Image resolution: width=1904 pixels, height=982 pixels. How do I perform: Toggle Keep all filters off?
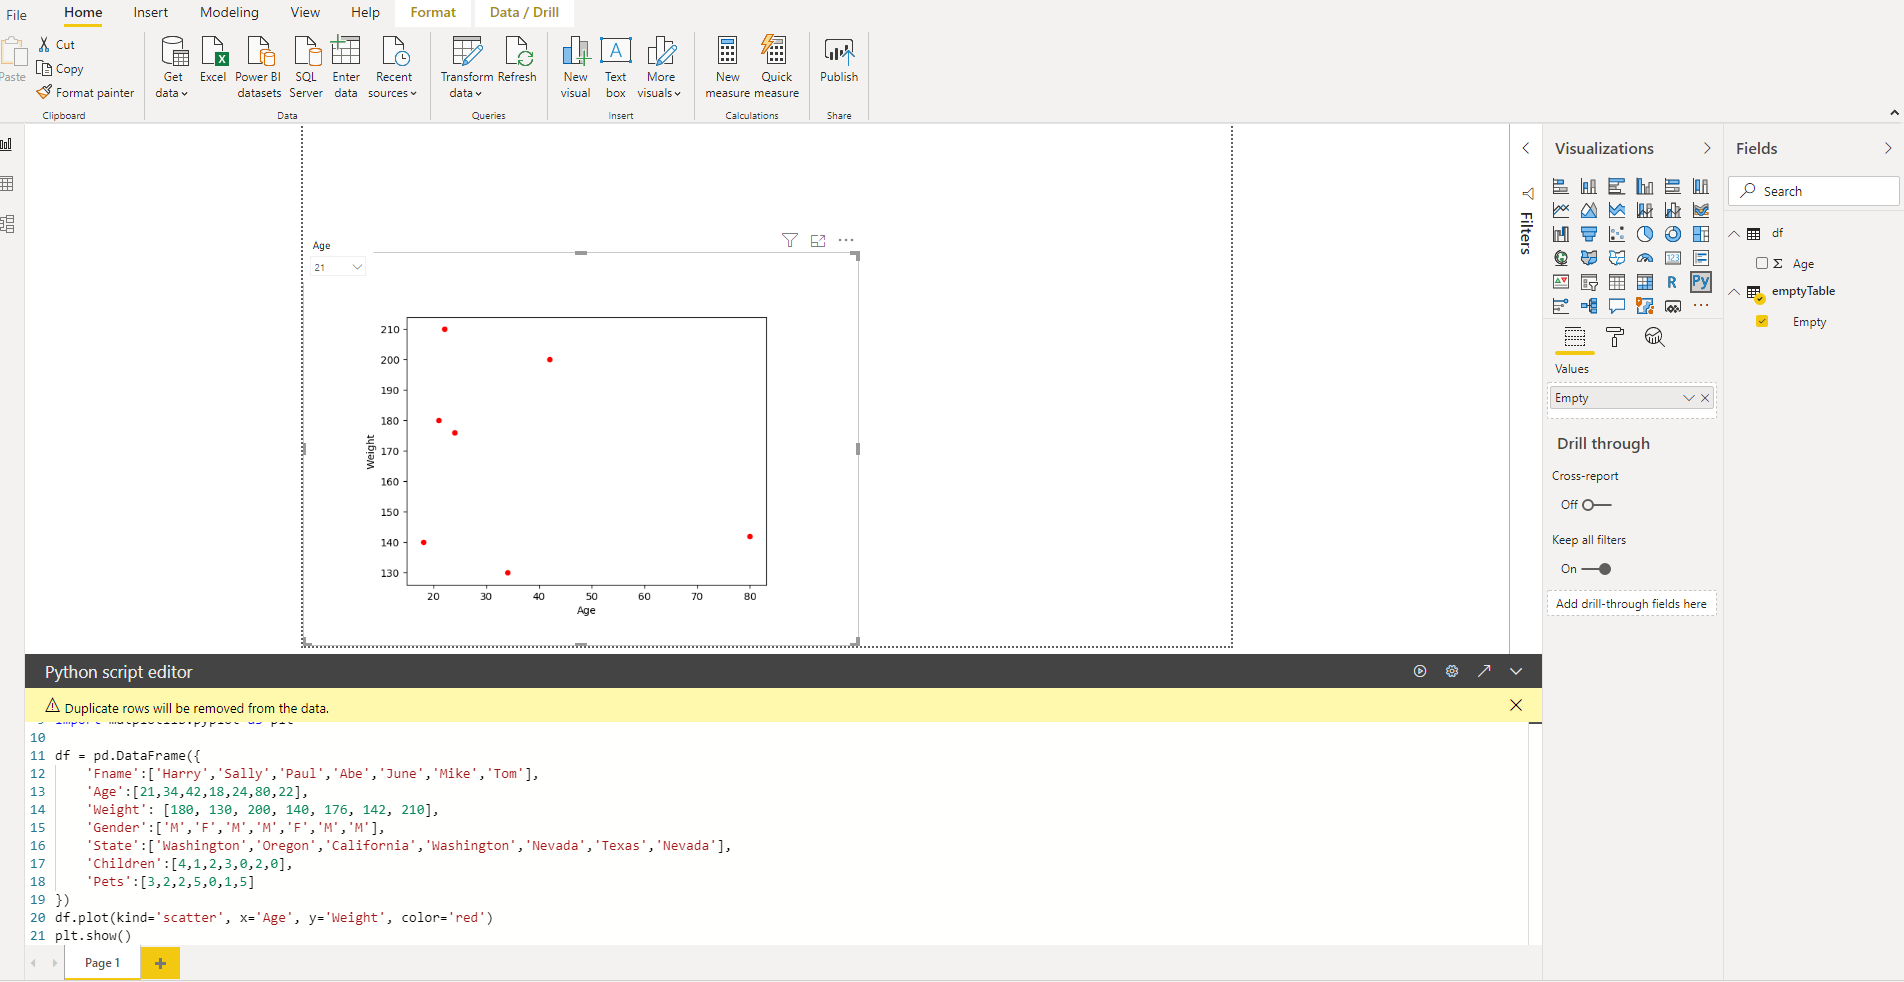coord(1596,569)
